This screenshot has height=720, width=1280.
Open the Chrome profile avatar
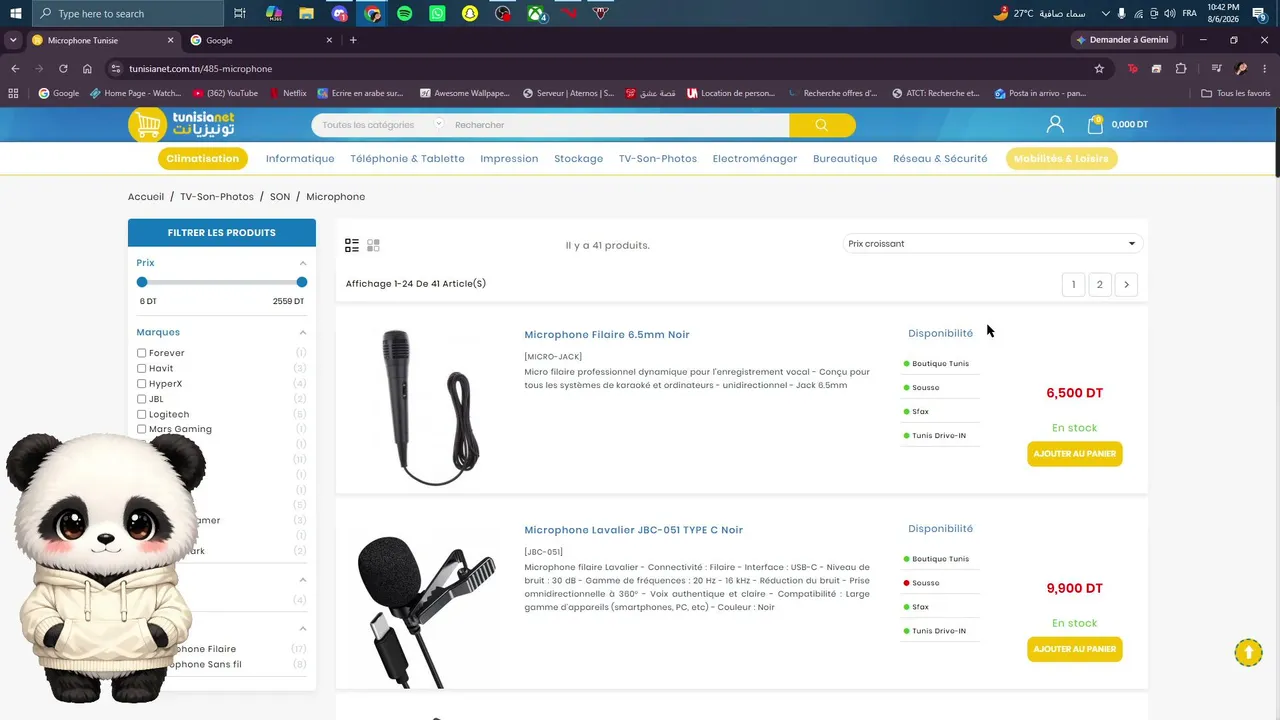click(x=1241, y=69)
